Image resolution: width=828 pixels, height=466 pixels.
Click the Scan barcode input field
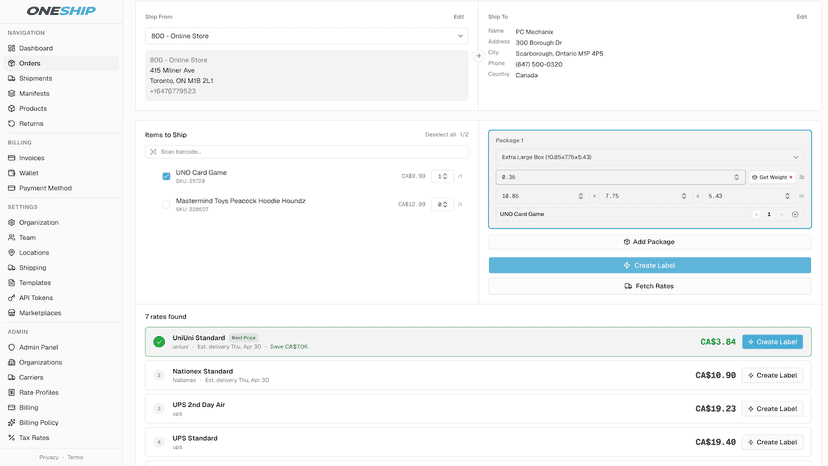(307, 152)
